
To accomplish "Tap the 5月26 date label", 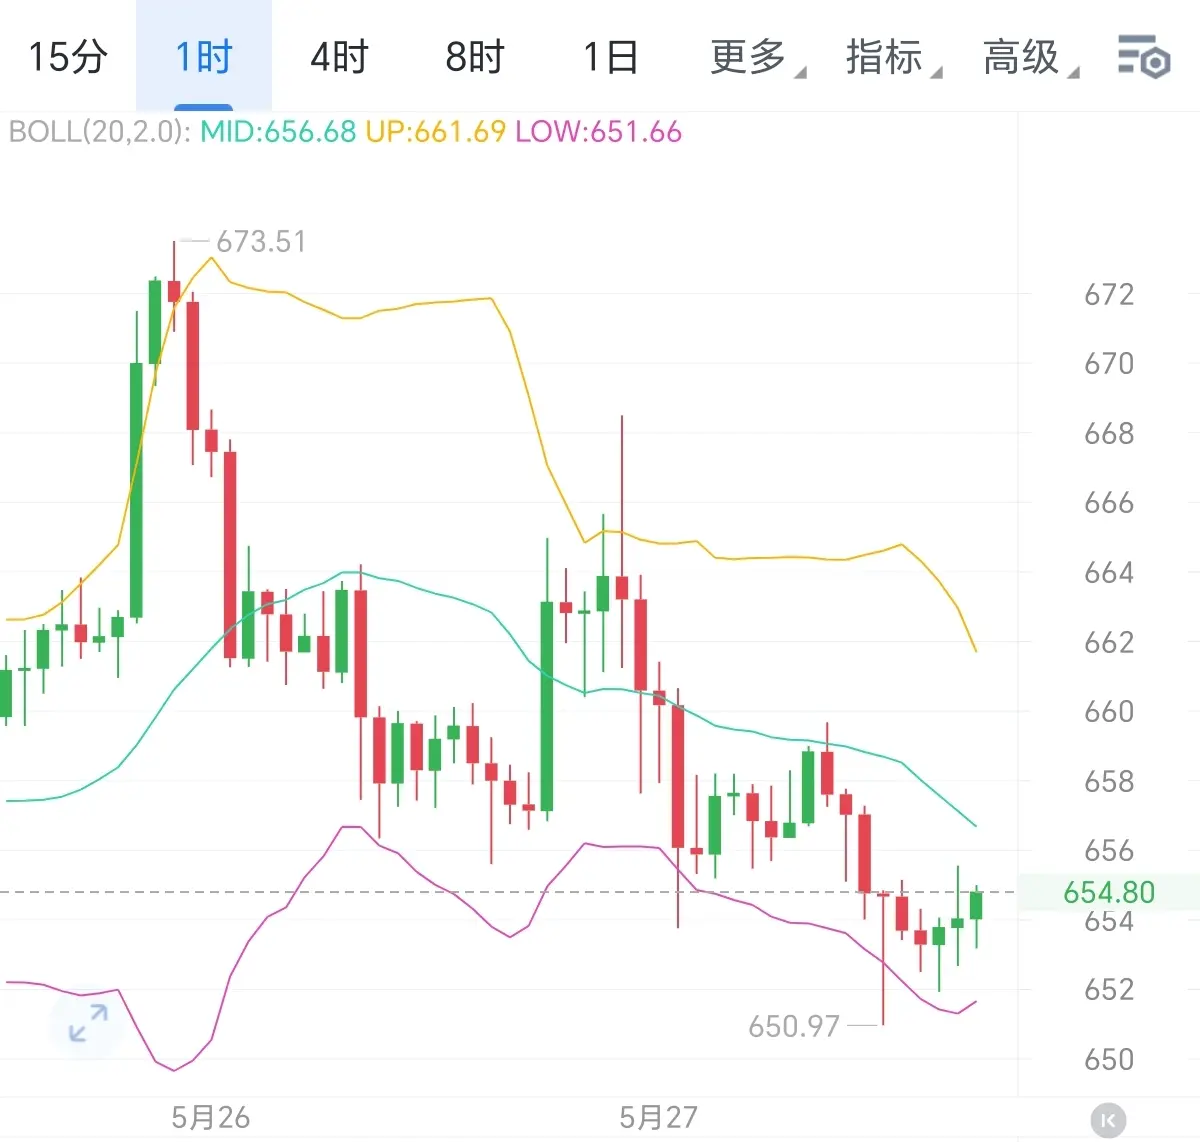I will click(x=210, y=1118).
